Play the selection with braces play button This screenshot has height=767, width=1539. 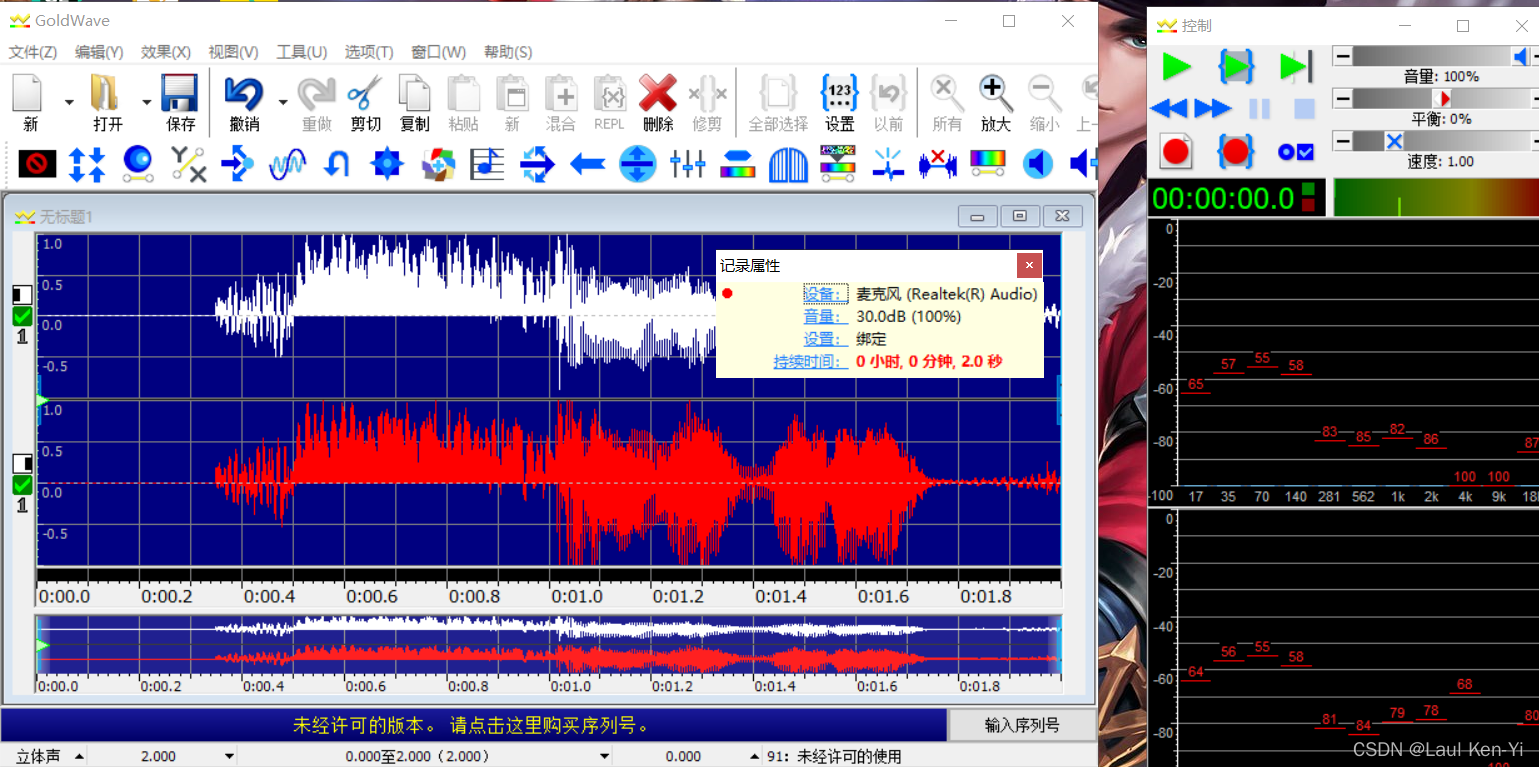point(1236,67)
